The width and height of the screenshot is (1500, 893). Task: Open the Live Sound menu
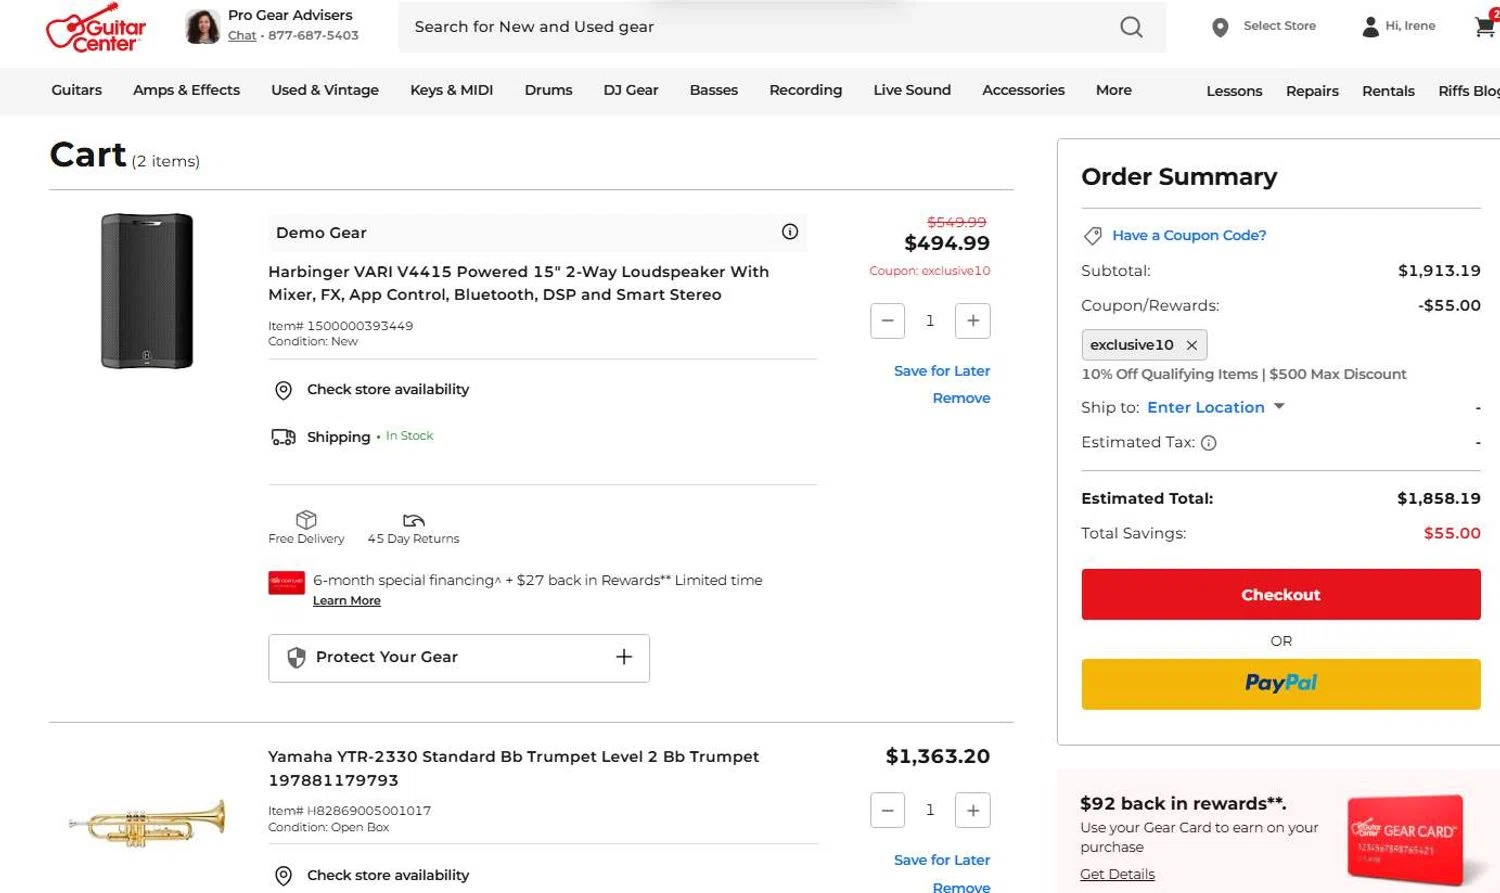coord(912,90)
